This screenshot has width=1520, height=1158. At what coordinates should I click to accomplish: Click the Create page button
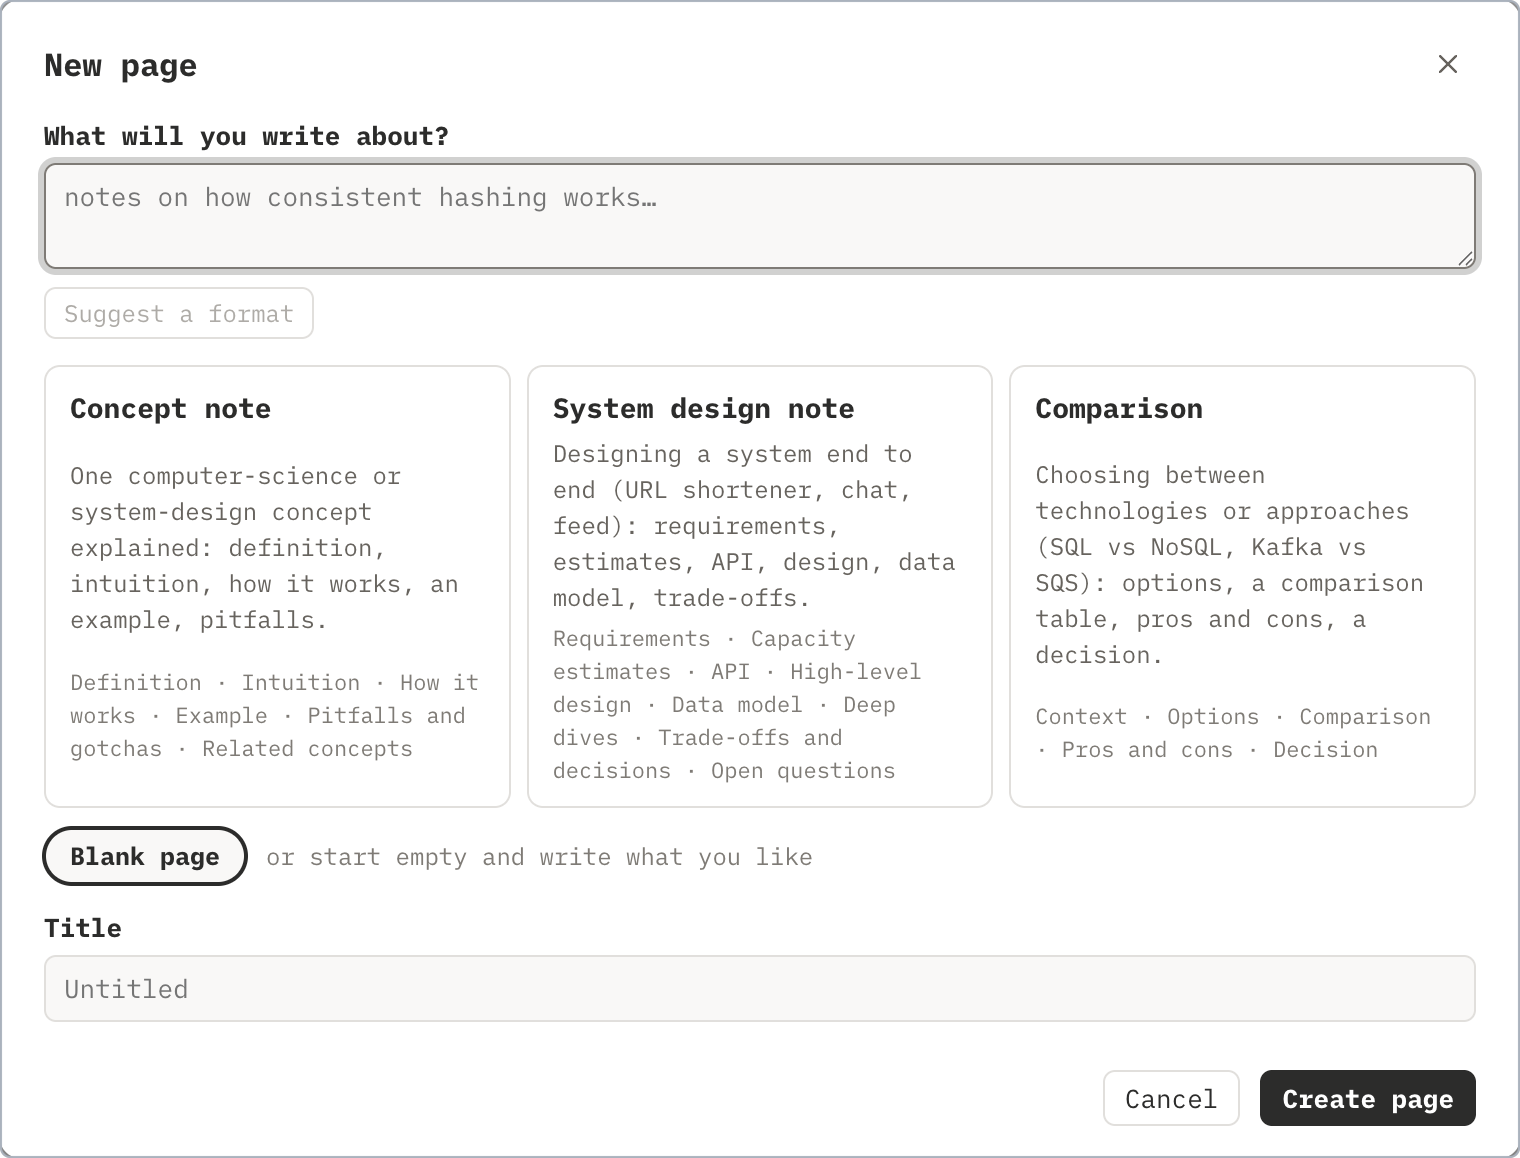[1367, 1098]
